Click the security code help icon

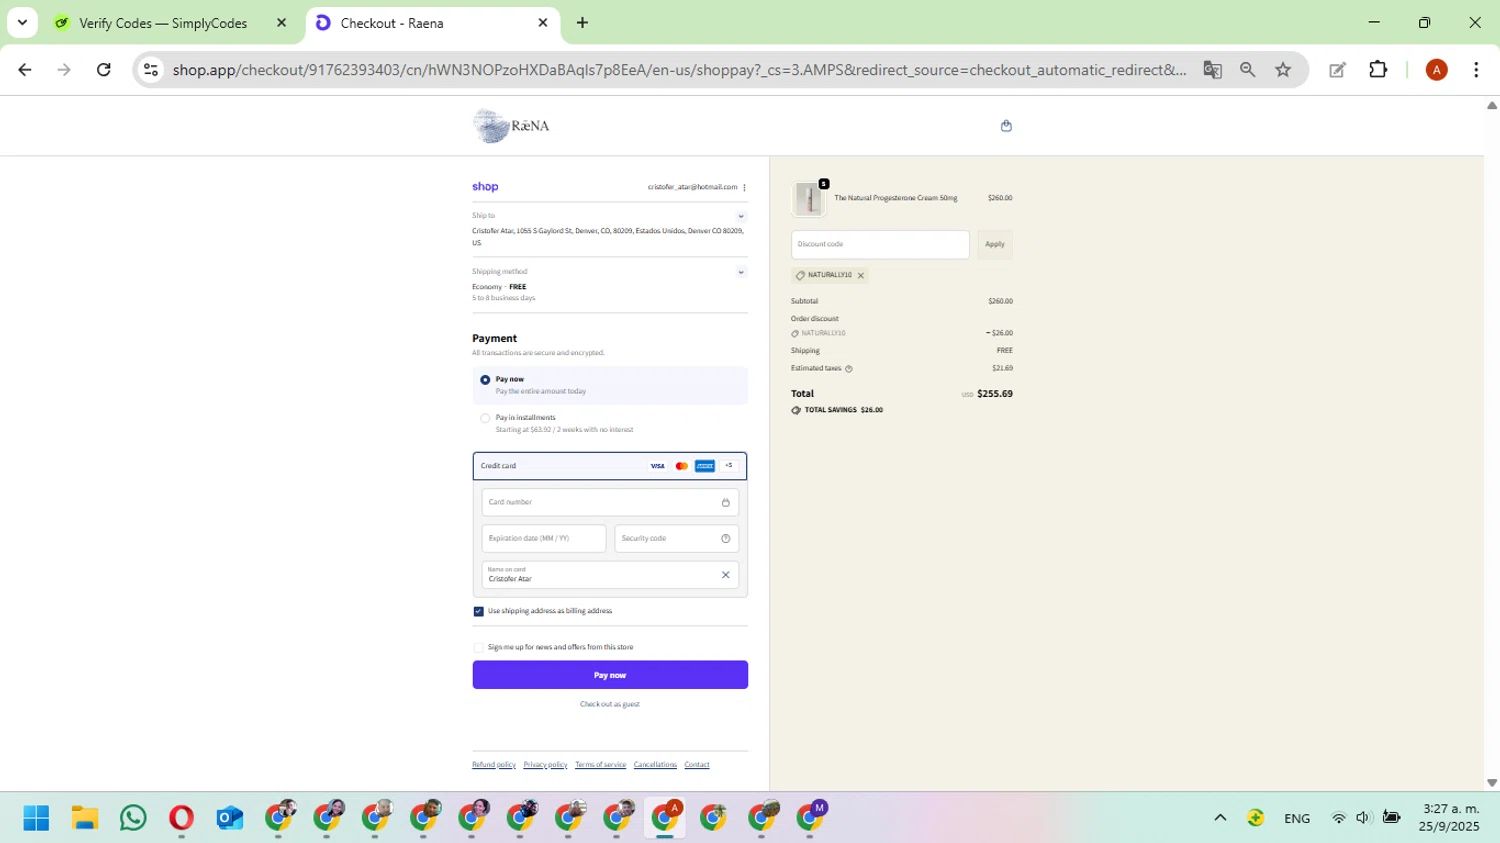click(x=725, y=538)
